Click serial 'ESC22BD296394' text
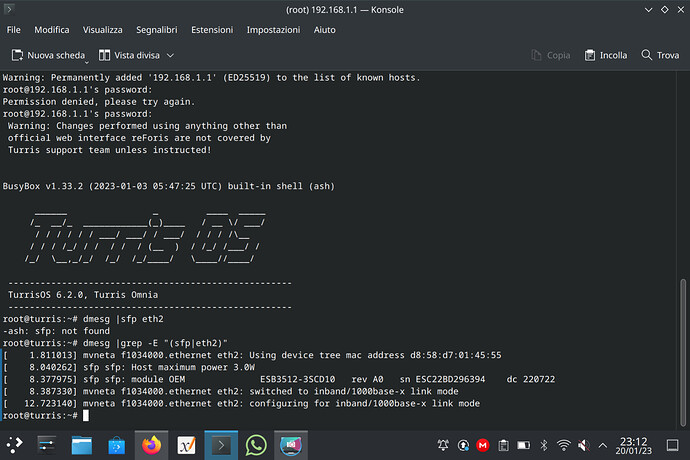Image resolution: width=690 pixels, height=460 pixels. click(450, 379)
